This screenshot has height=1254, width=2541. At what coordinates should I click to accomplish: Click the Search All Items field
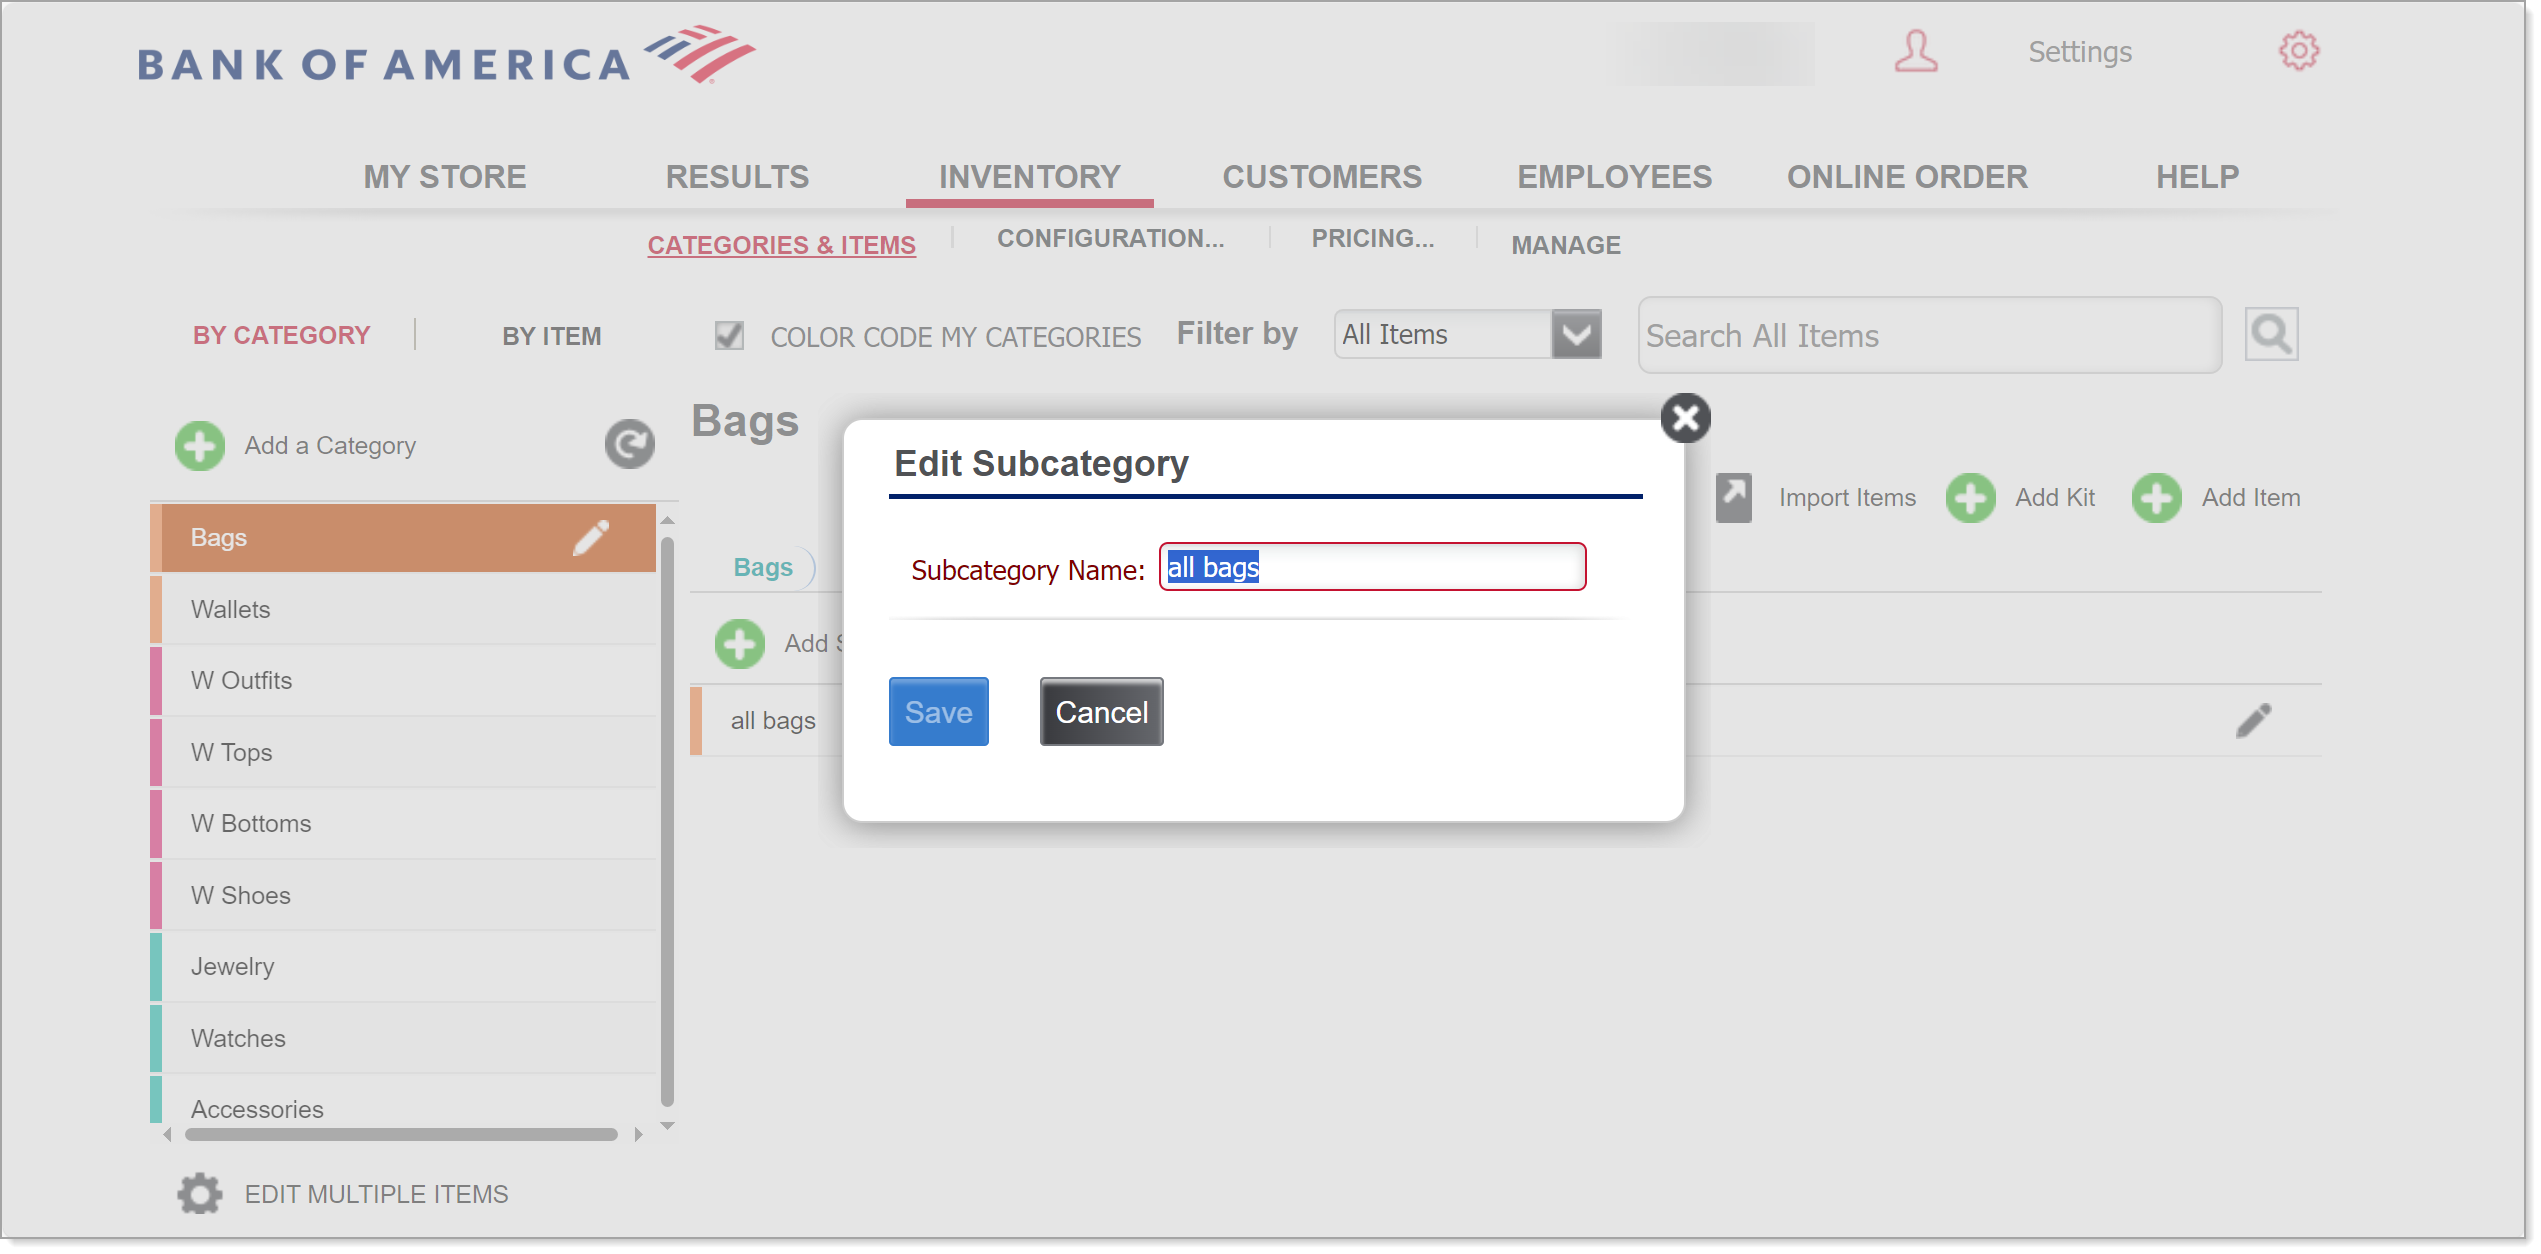[x=1930, y=335]
